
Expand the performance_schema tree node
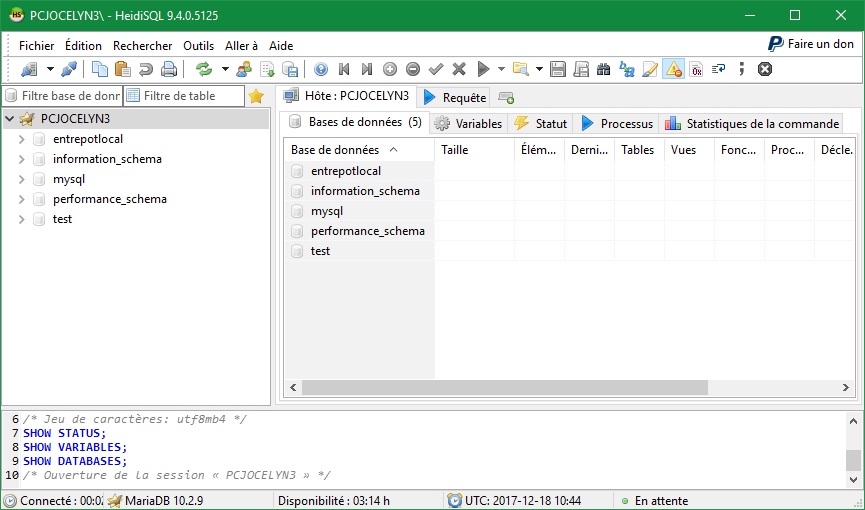[22, 199]
